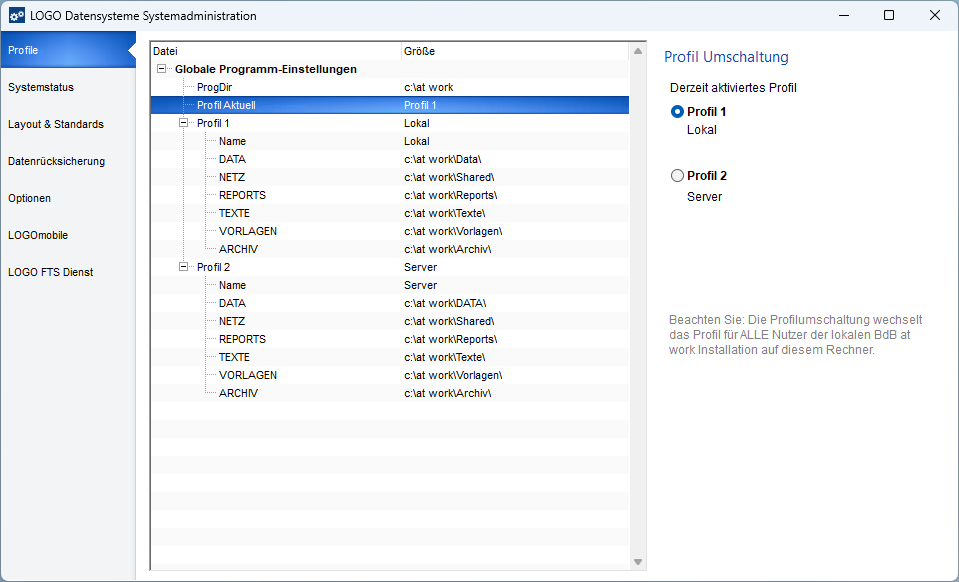
Task: Select the Profil 2 radio button
Action: pyautogui.click(x=677, y=176)
